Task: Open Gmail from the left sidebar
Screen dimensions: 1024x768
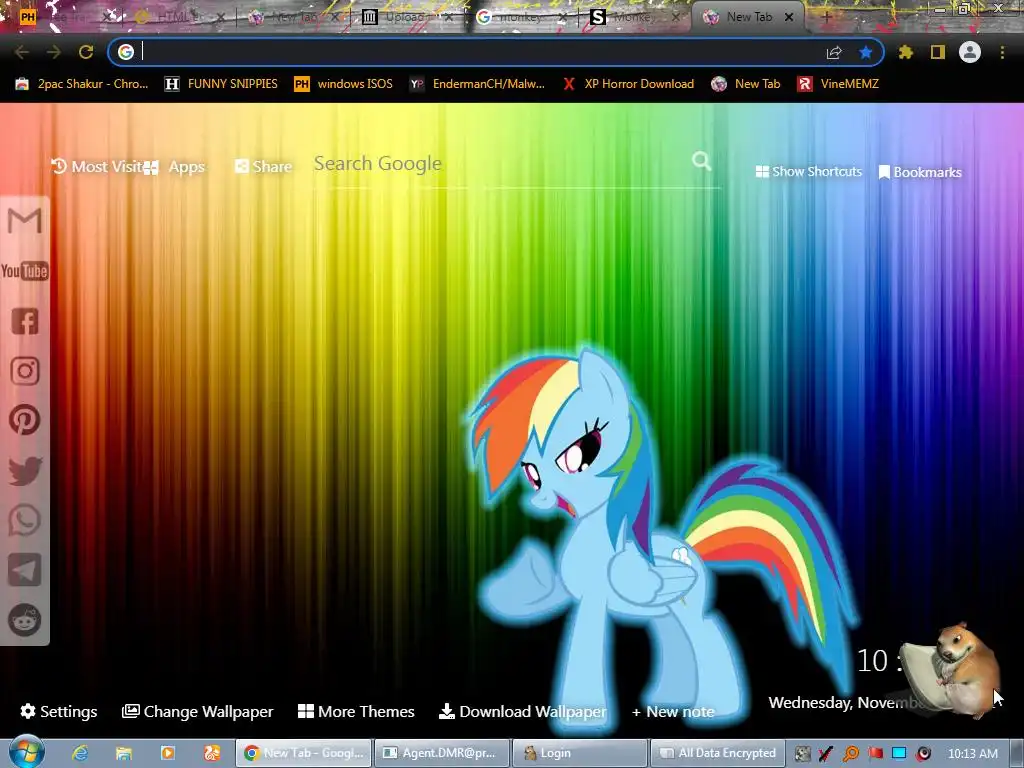Action: (25, 221)
